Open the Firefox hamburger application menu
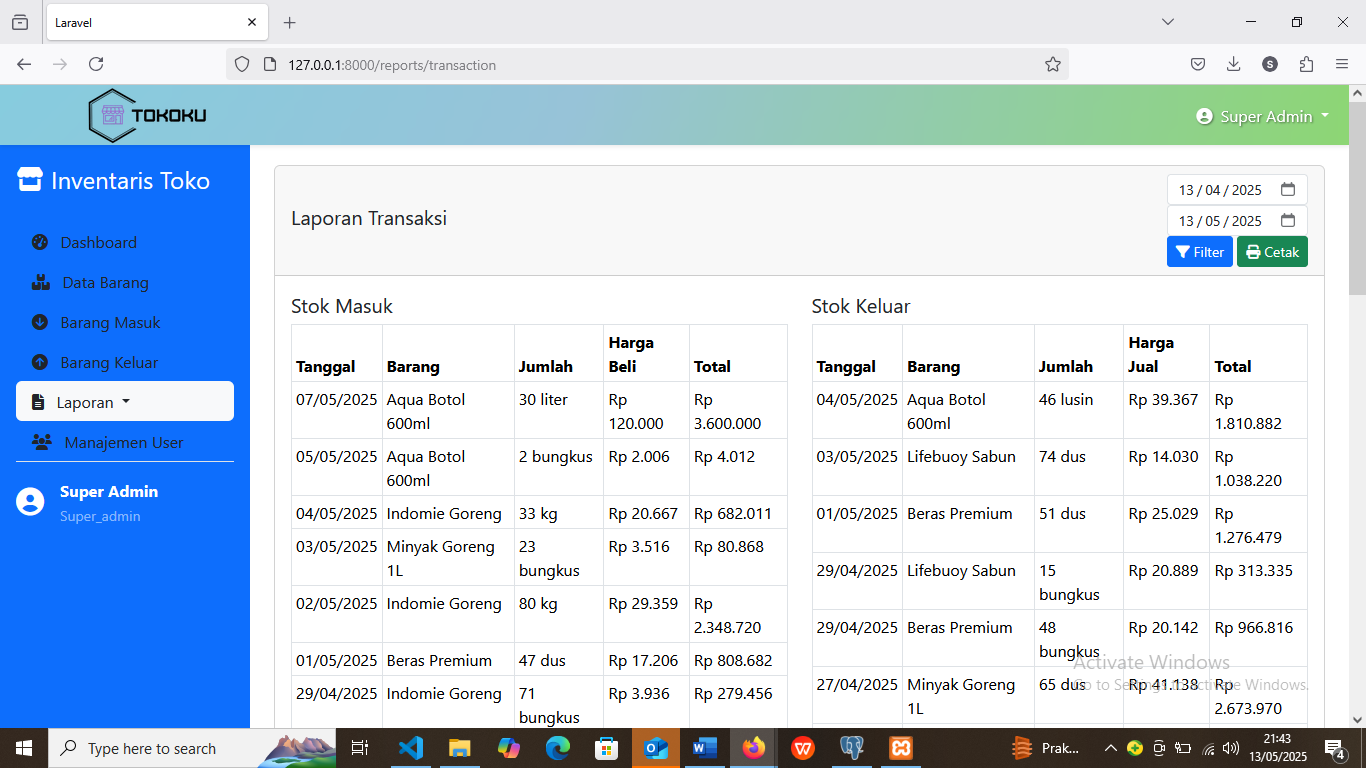Image resolution: width=1366 pixels, height=768 pixels. [1342, 64]
